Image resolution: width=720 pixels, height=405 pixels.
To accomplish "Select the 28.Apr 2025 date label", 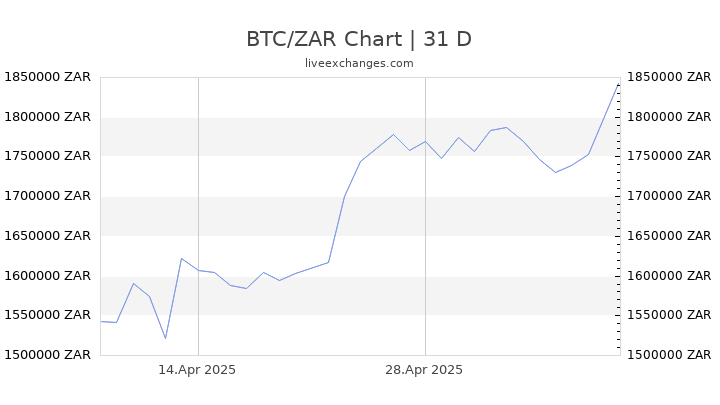I will click(x=424, y=370).
